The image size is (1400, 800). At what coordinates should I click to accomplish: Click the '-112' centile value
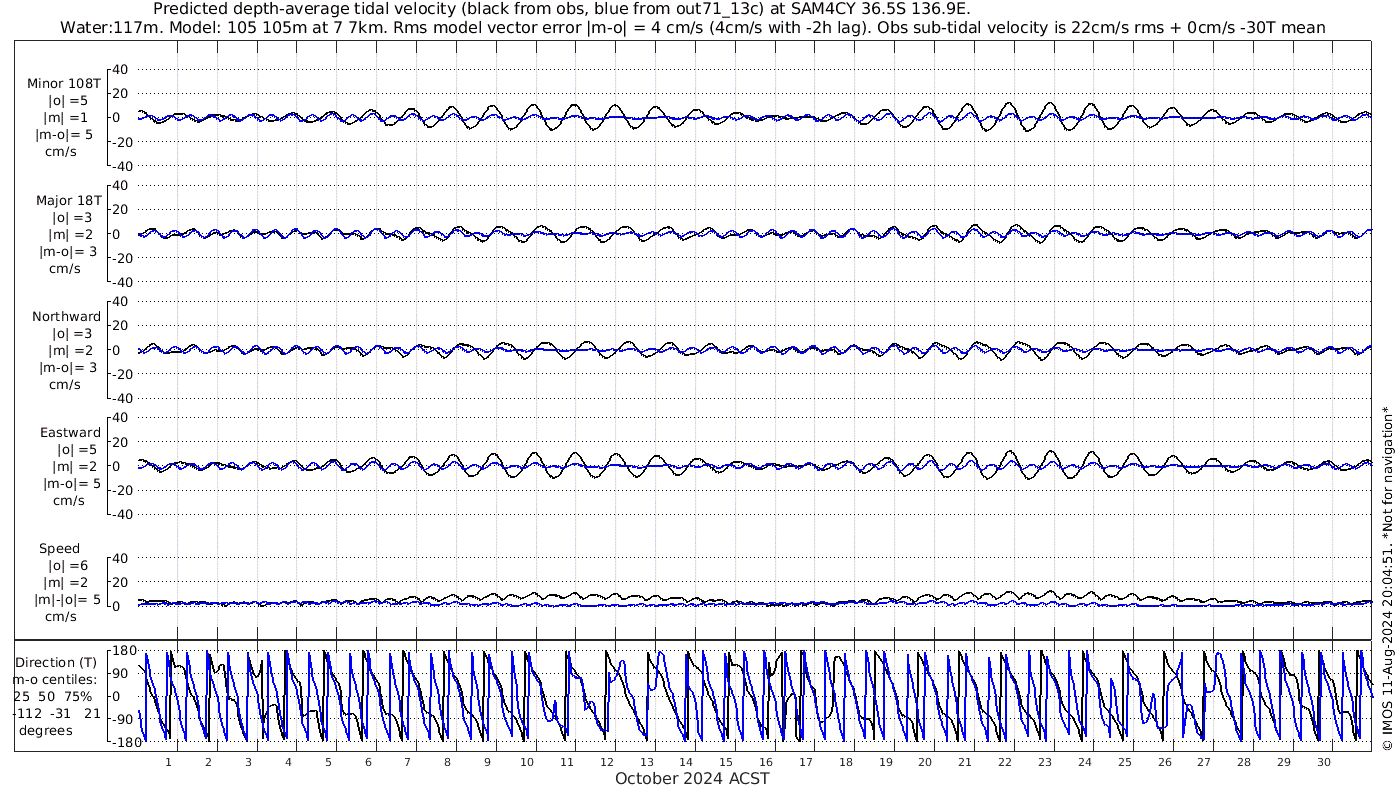(x=27, y=713)
